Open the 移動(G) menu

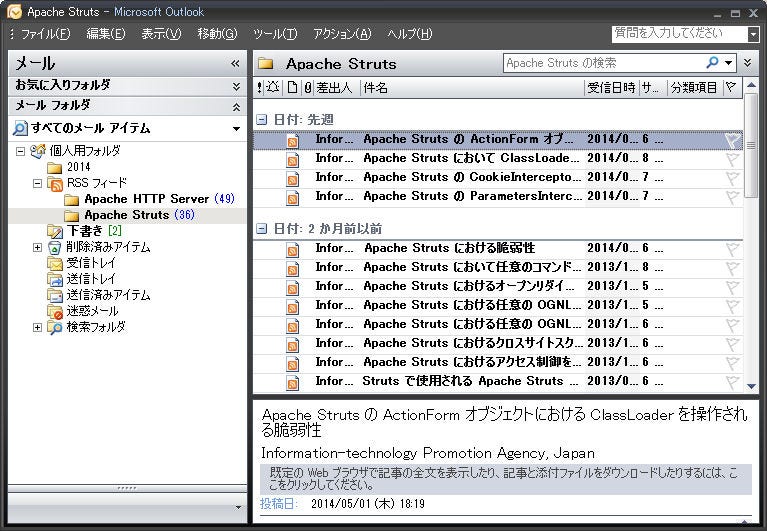point(217,34)
